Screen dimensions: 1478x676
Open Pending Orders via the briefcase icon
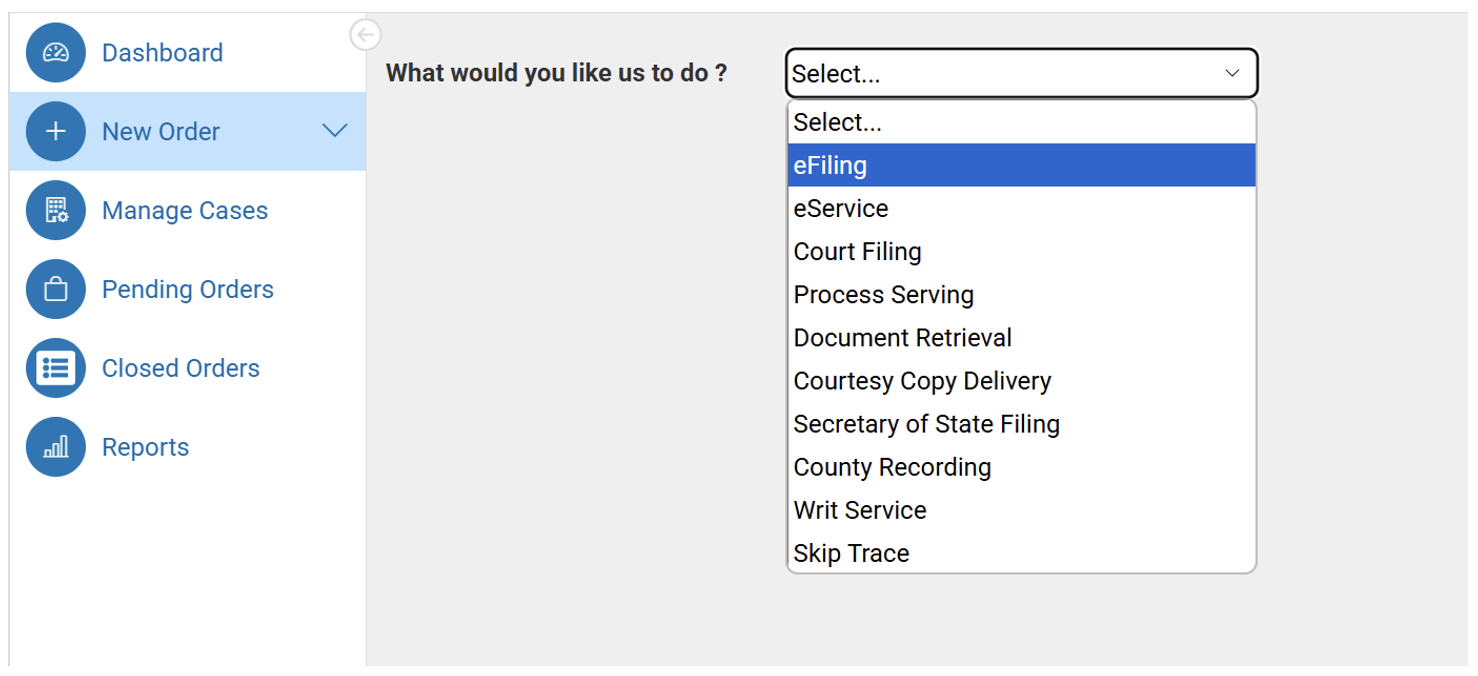[x=55, y=289]
